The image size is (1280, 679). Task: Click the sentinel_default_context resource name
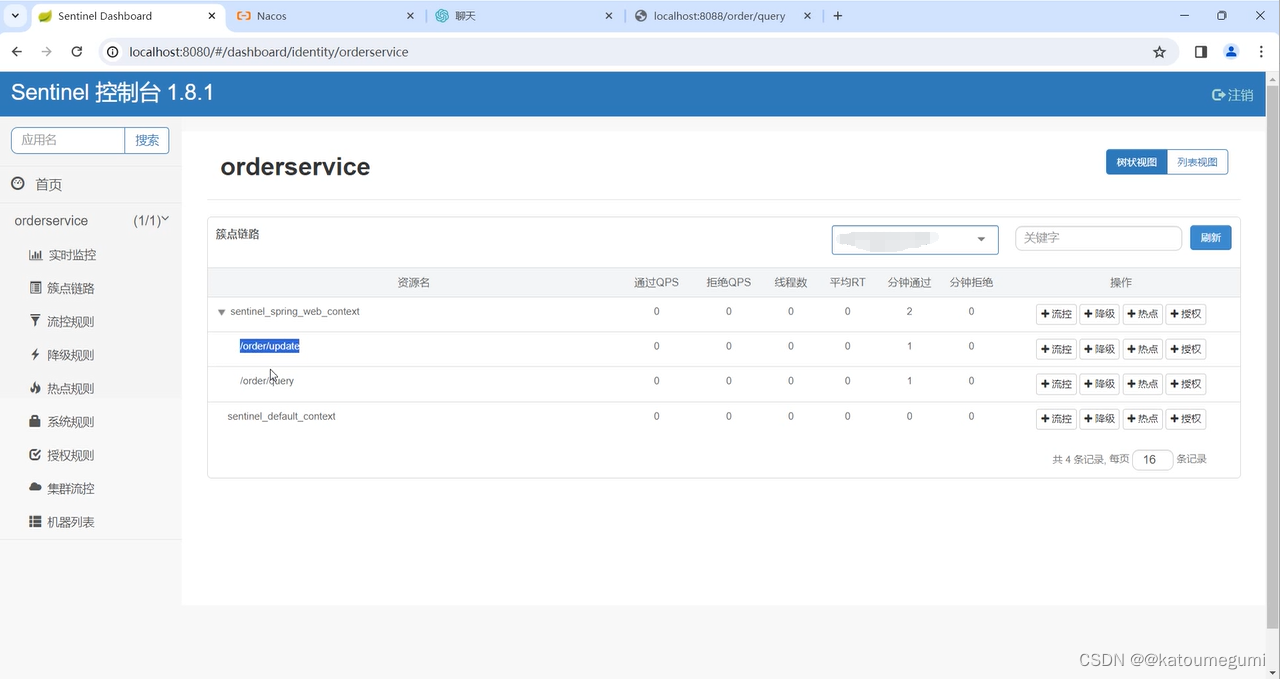tap(281, 416)
